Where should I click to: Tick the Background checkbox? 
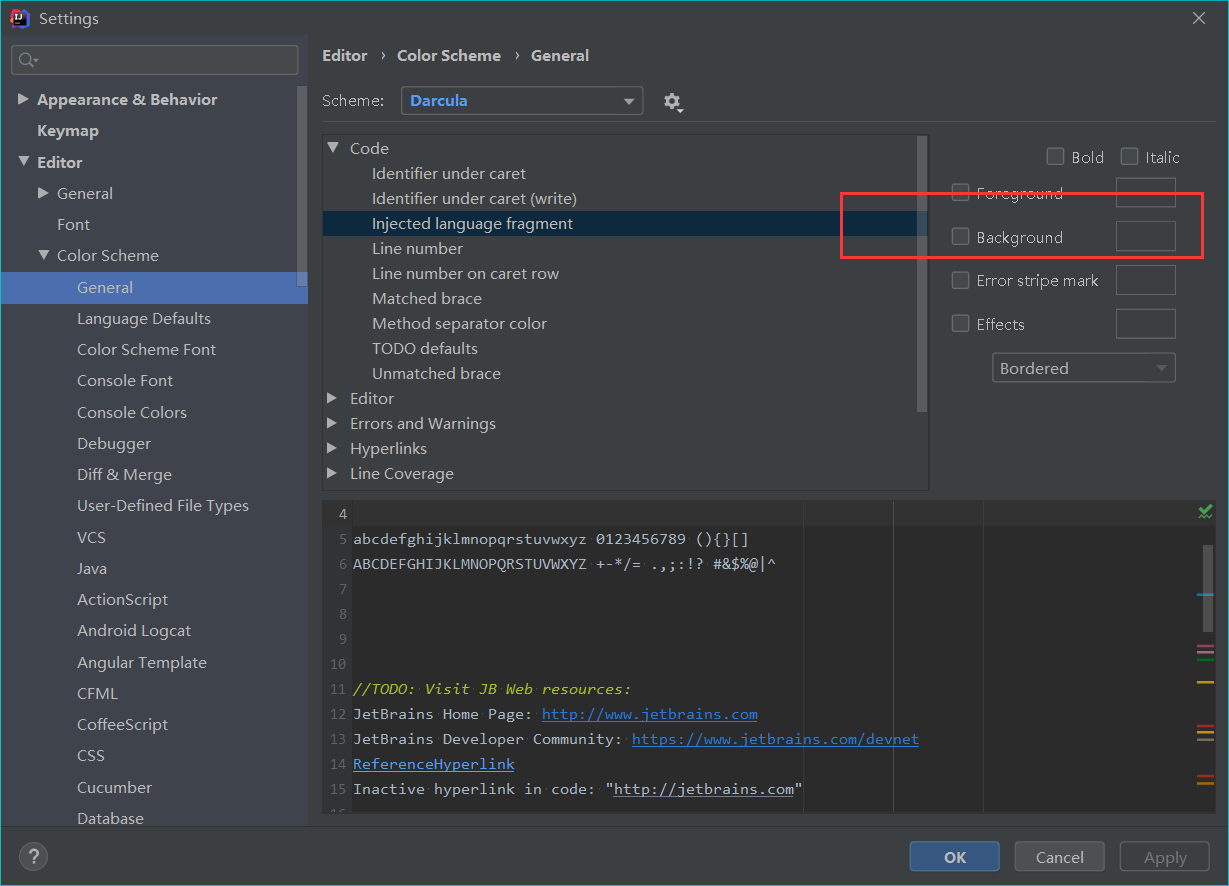tap(960, 236)
